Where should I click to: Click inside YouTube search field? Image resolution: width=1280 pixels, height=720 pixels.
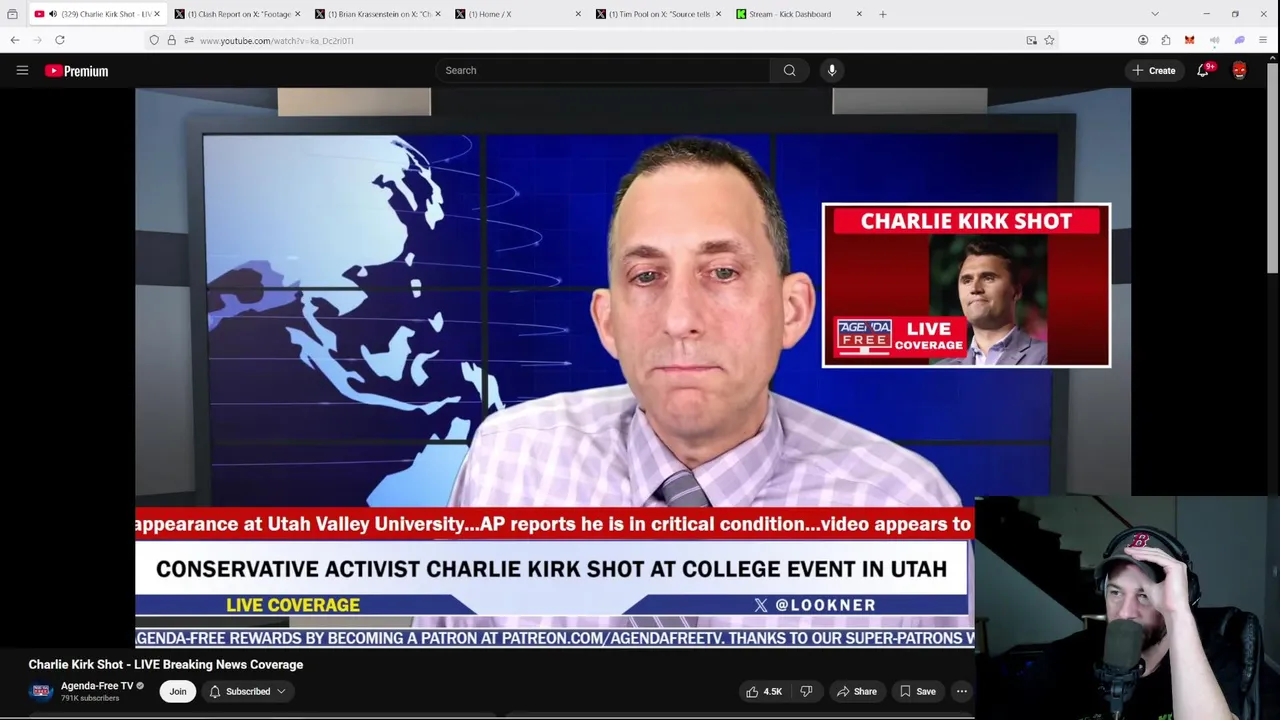(603, 70)
